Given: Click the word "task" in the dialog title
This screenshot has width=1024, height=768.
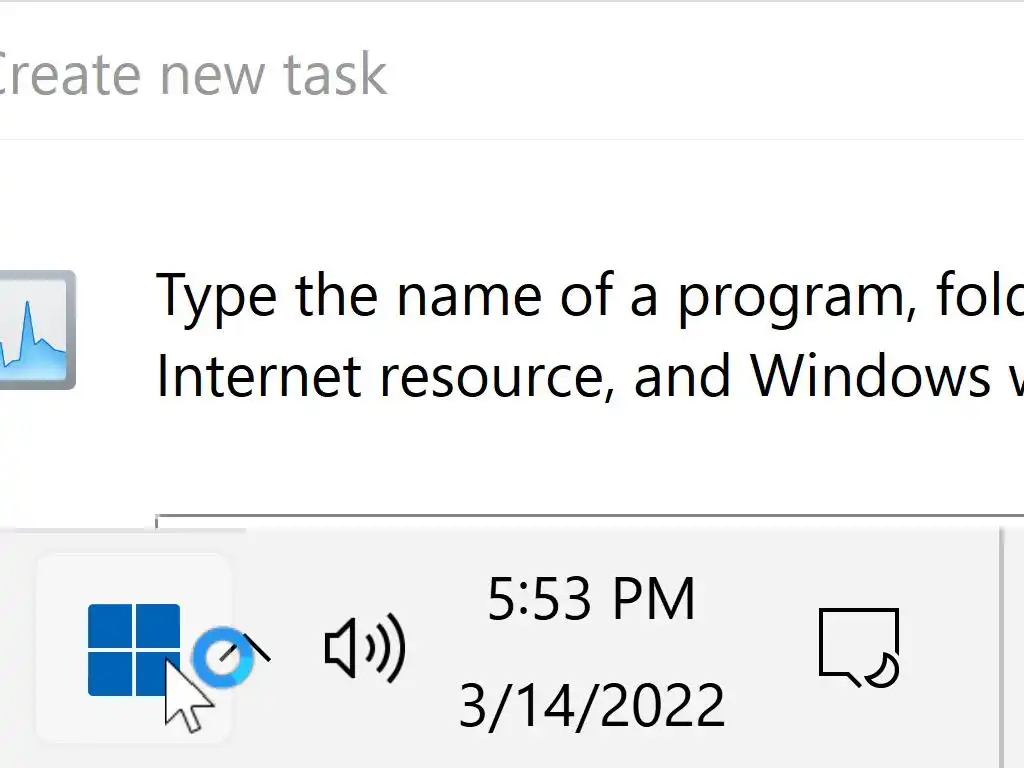Looking at the screenshot, I should (x=335, y=75).
